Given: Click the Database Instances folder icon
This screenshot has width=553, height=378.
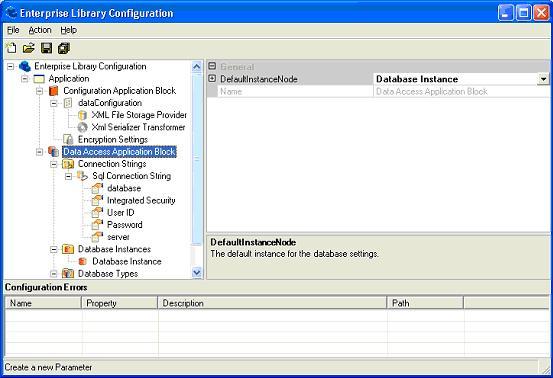Looking at the screenshot, I should [68, 249].
